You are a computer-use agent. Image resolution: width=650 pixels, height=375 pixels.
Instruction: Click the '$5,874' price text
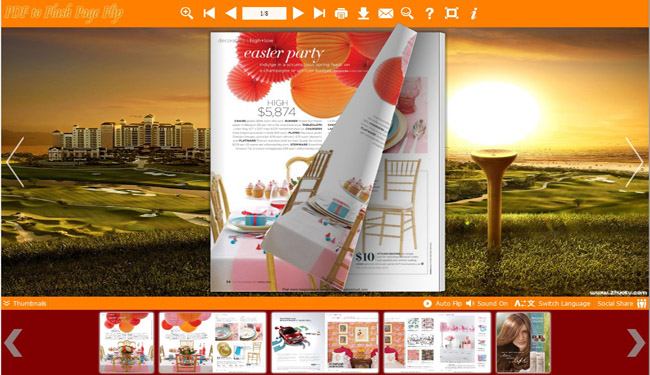coord(276,112)
